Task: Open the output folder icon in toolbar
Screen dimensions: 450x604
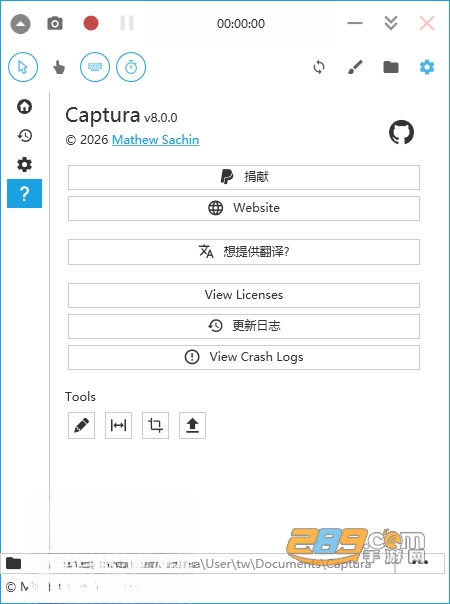Action: [391, 67]
